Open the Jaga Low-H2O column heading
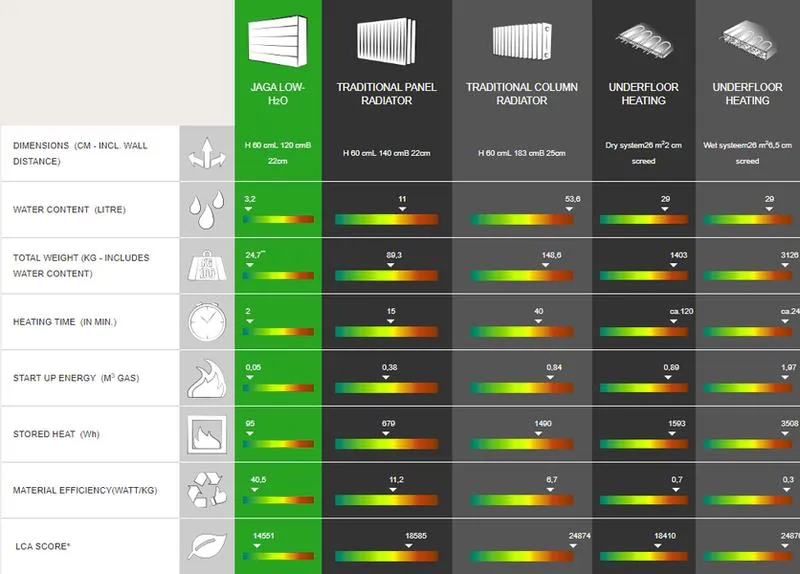The height and width of the screenshot is (574, 800). click(278, 94)
